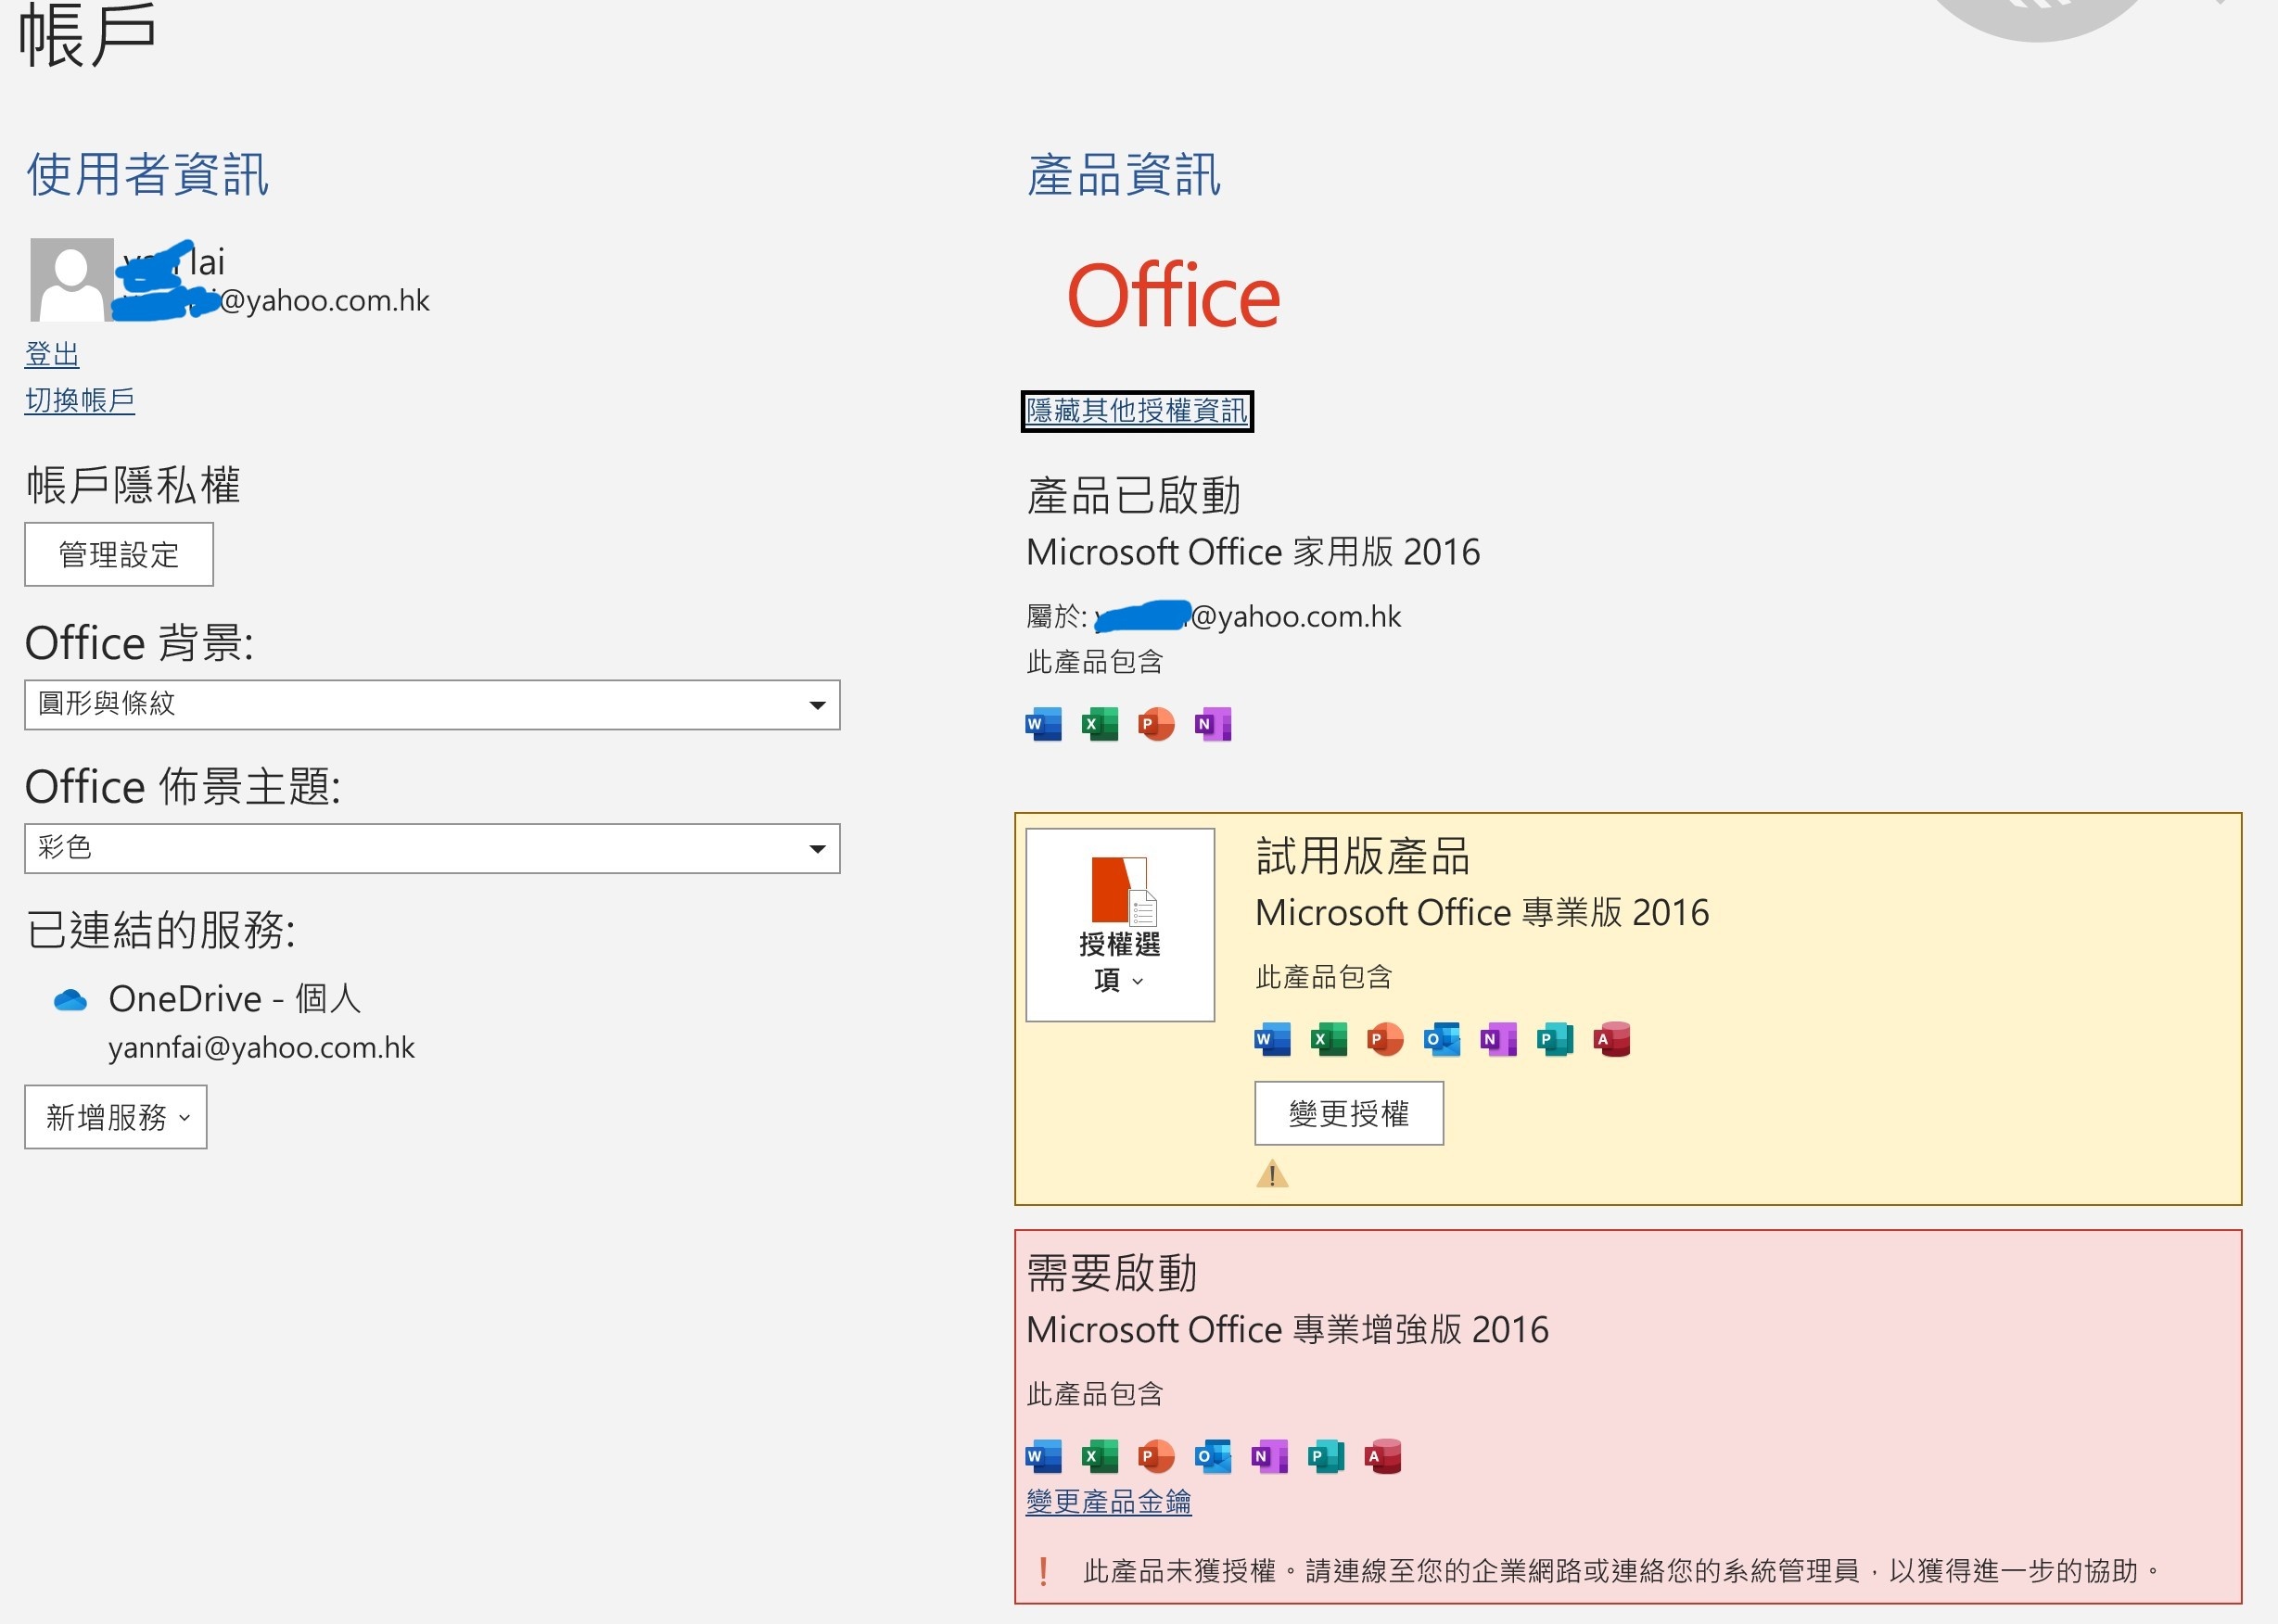The width and height of the screenshot is (2278, 1624).
Task: Click the 帳戶隱私權 heading
Action: 133,485
